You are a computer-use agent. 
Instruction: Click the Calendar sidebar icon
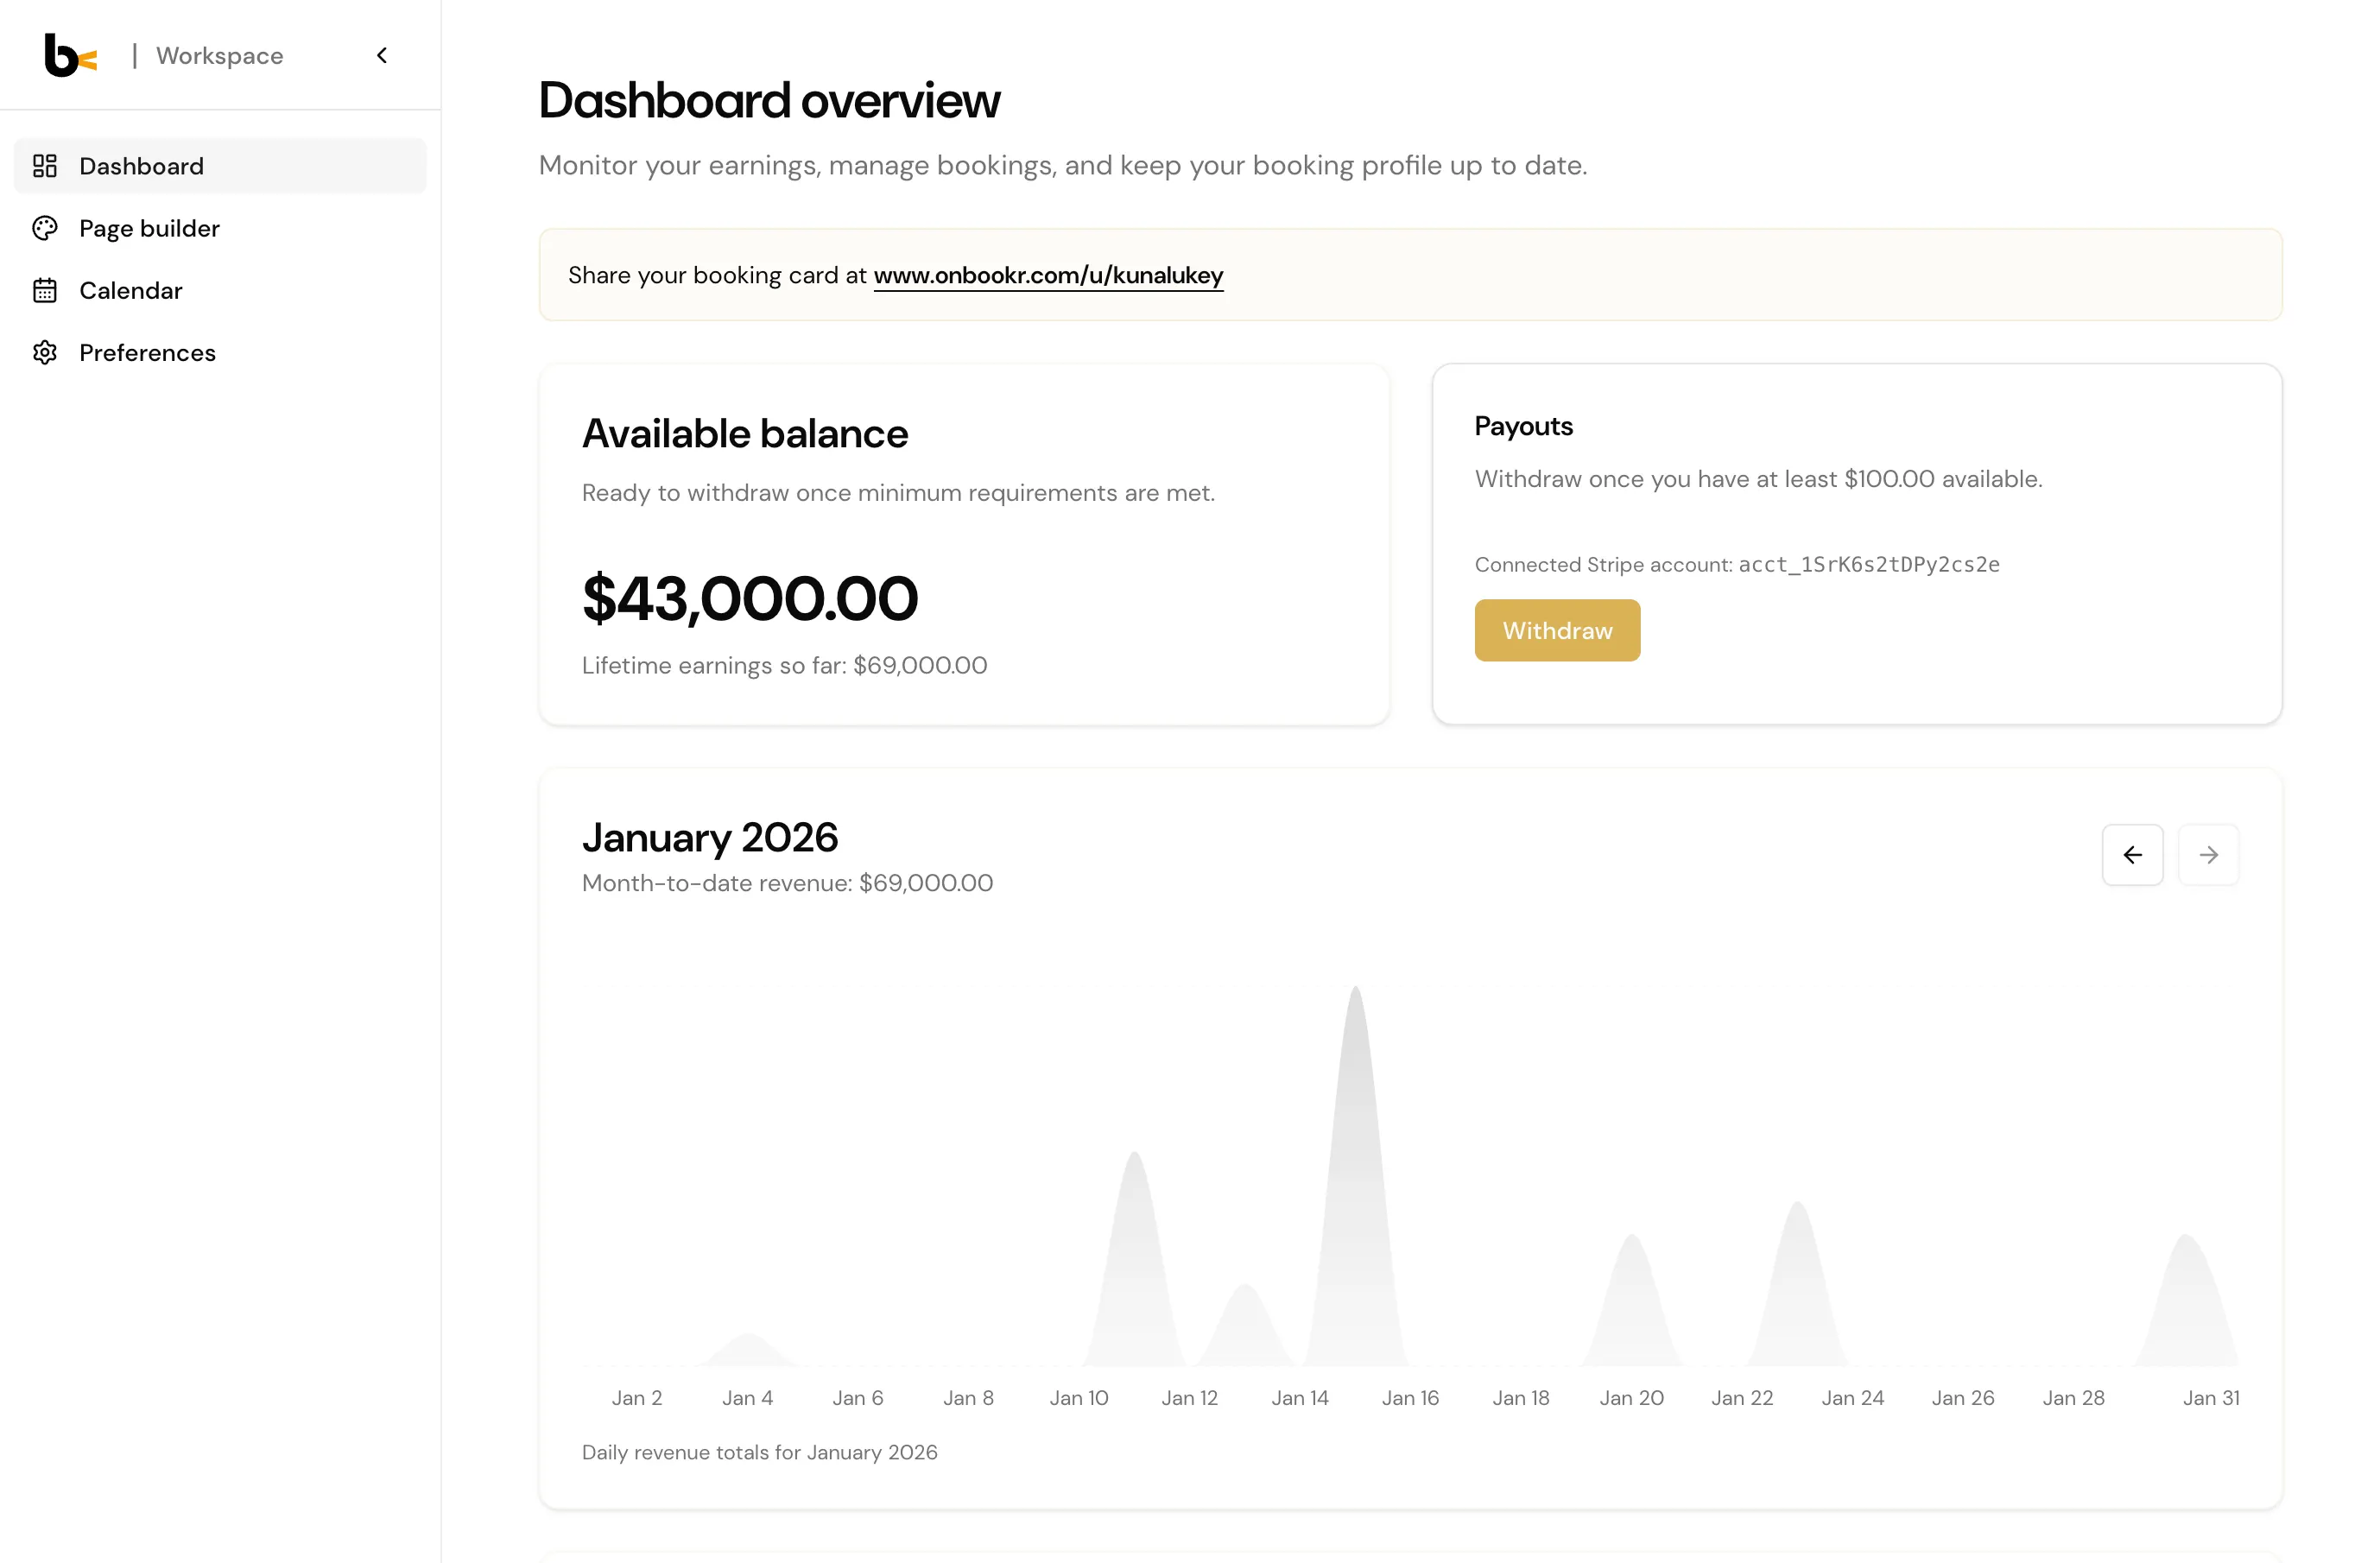pos(45,290)
